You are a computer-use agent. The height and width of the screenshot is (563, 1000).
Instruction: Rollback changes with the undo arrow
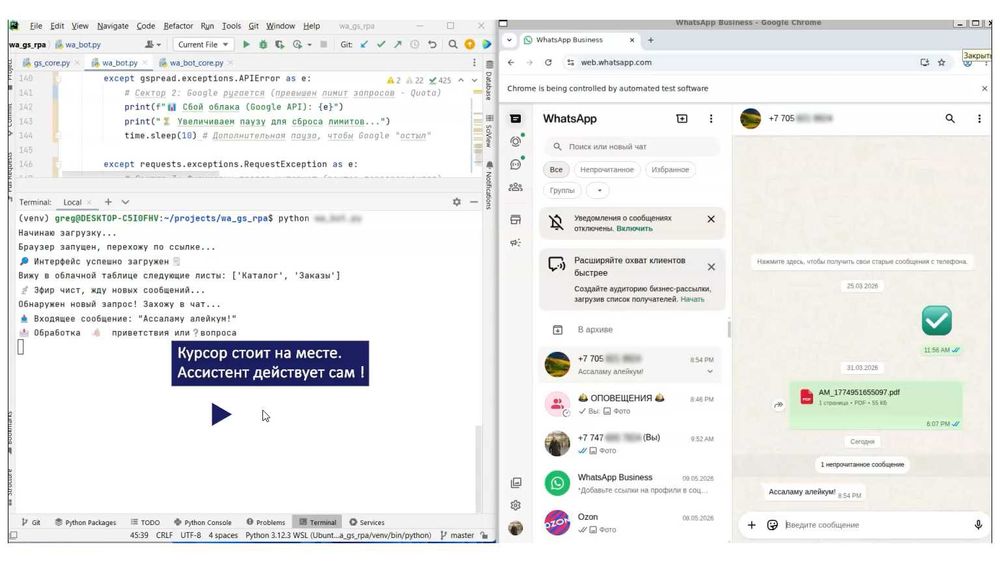tap(432, 45)
